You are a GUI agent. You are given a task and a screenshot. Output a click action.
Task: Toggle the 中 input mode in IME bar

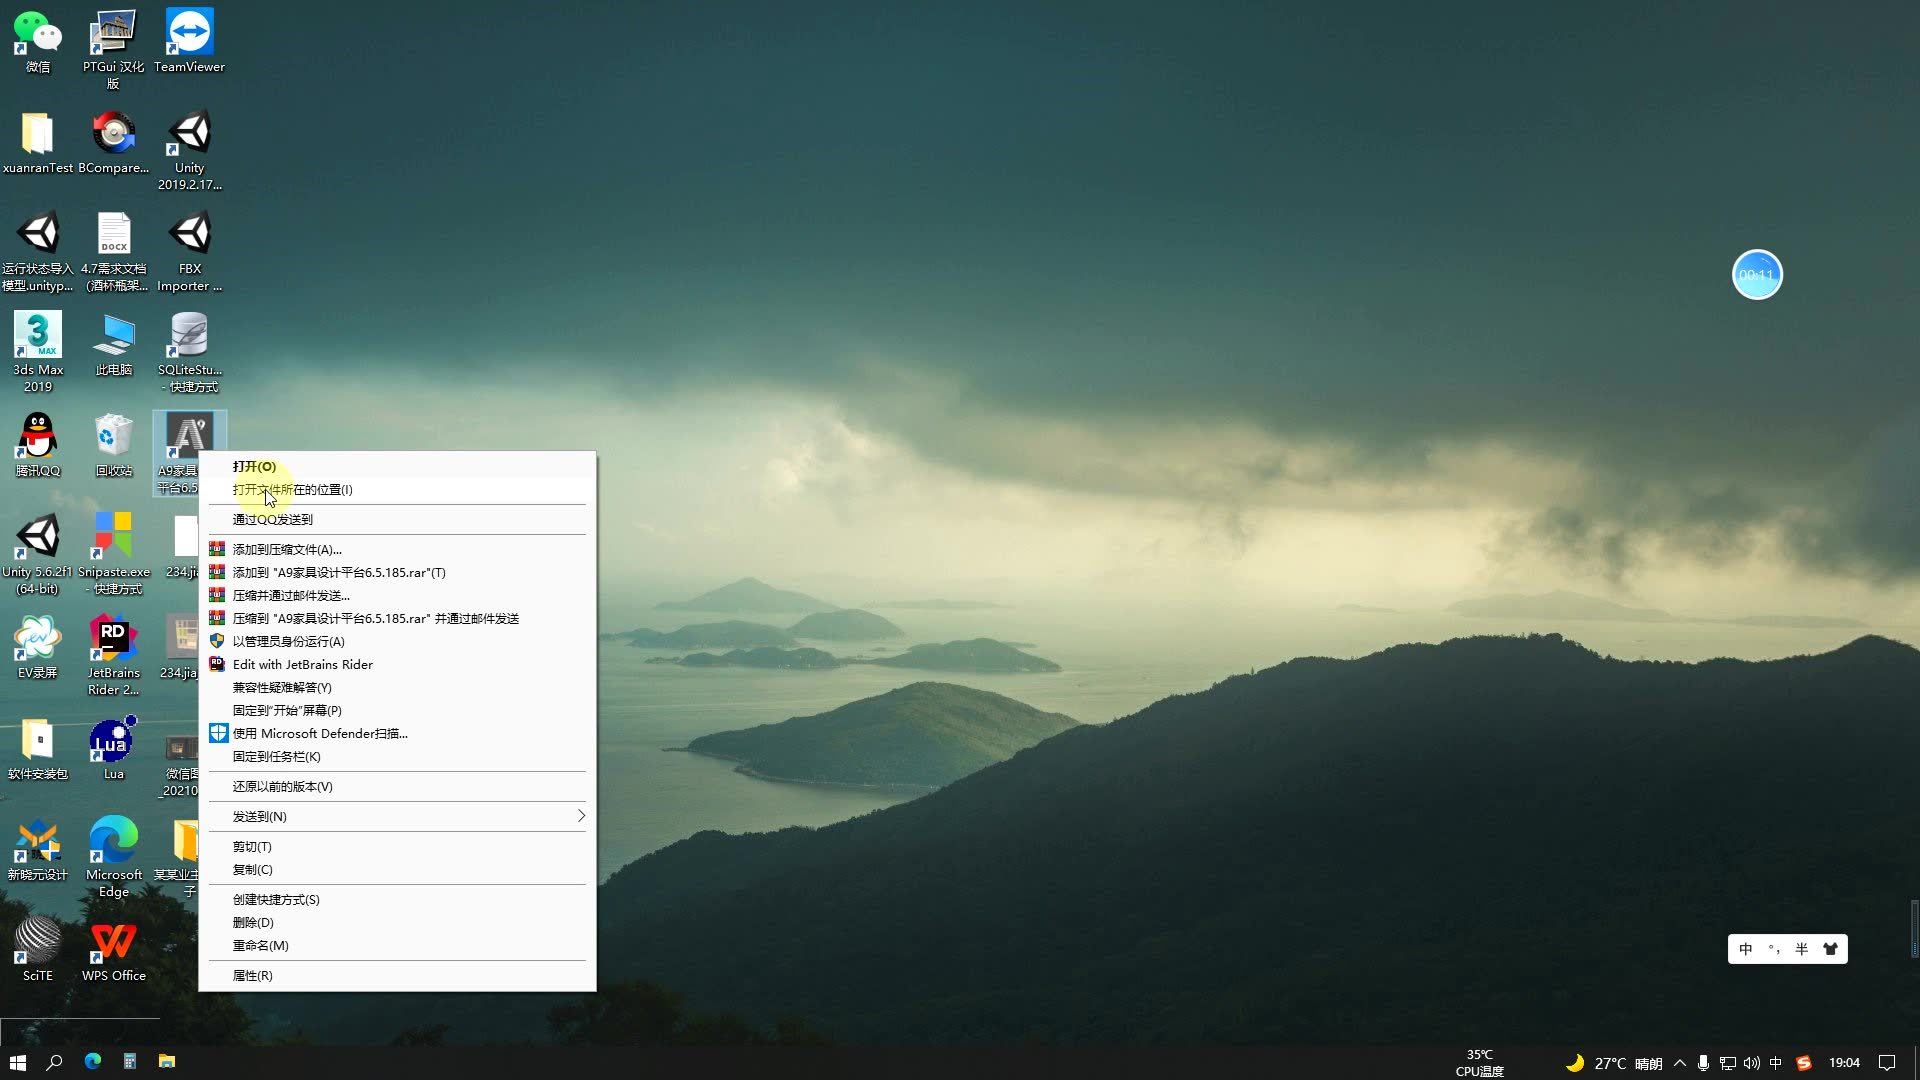pos(1746,950)
